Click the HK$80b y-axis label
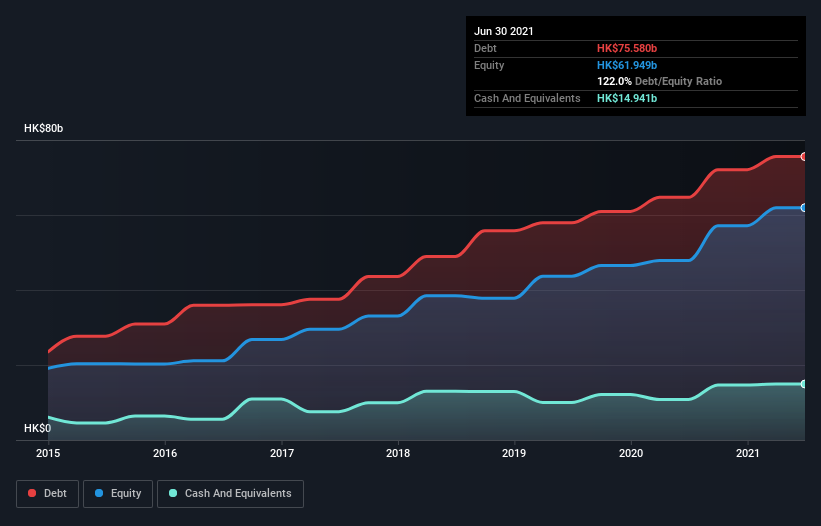The height and width of the screenshot is (526, 821). click(43, 128)
